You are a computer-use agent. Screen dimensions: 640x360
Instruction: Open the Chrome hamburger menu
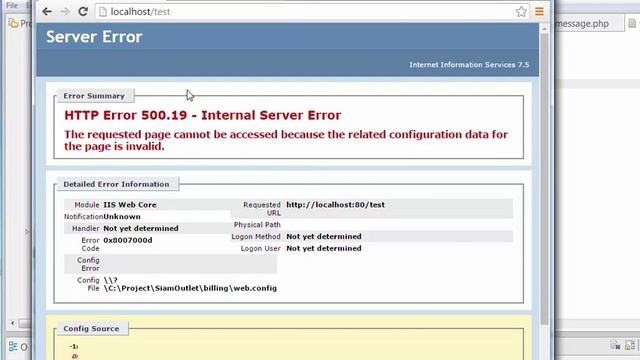tap(539, 11)
